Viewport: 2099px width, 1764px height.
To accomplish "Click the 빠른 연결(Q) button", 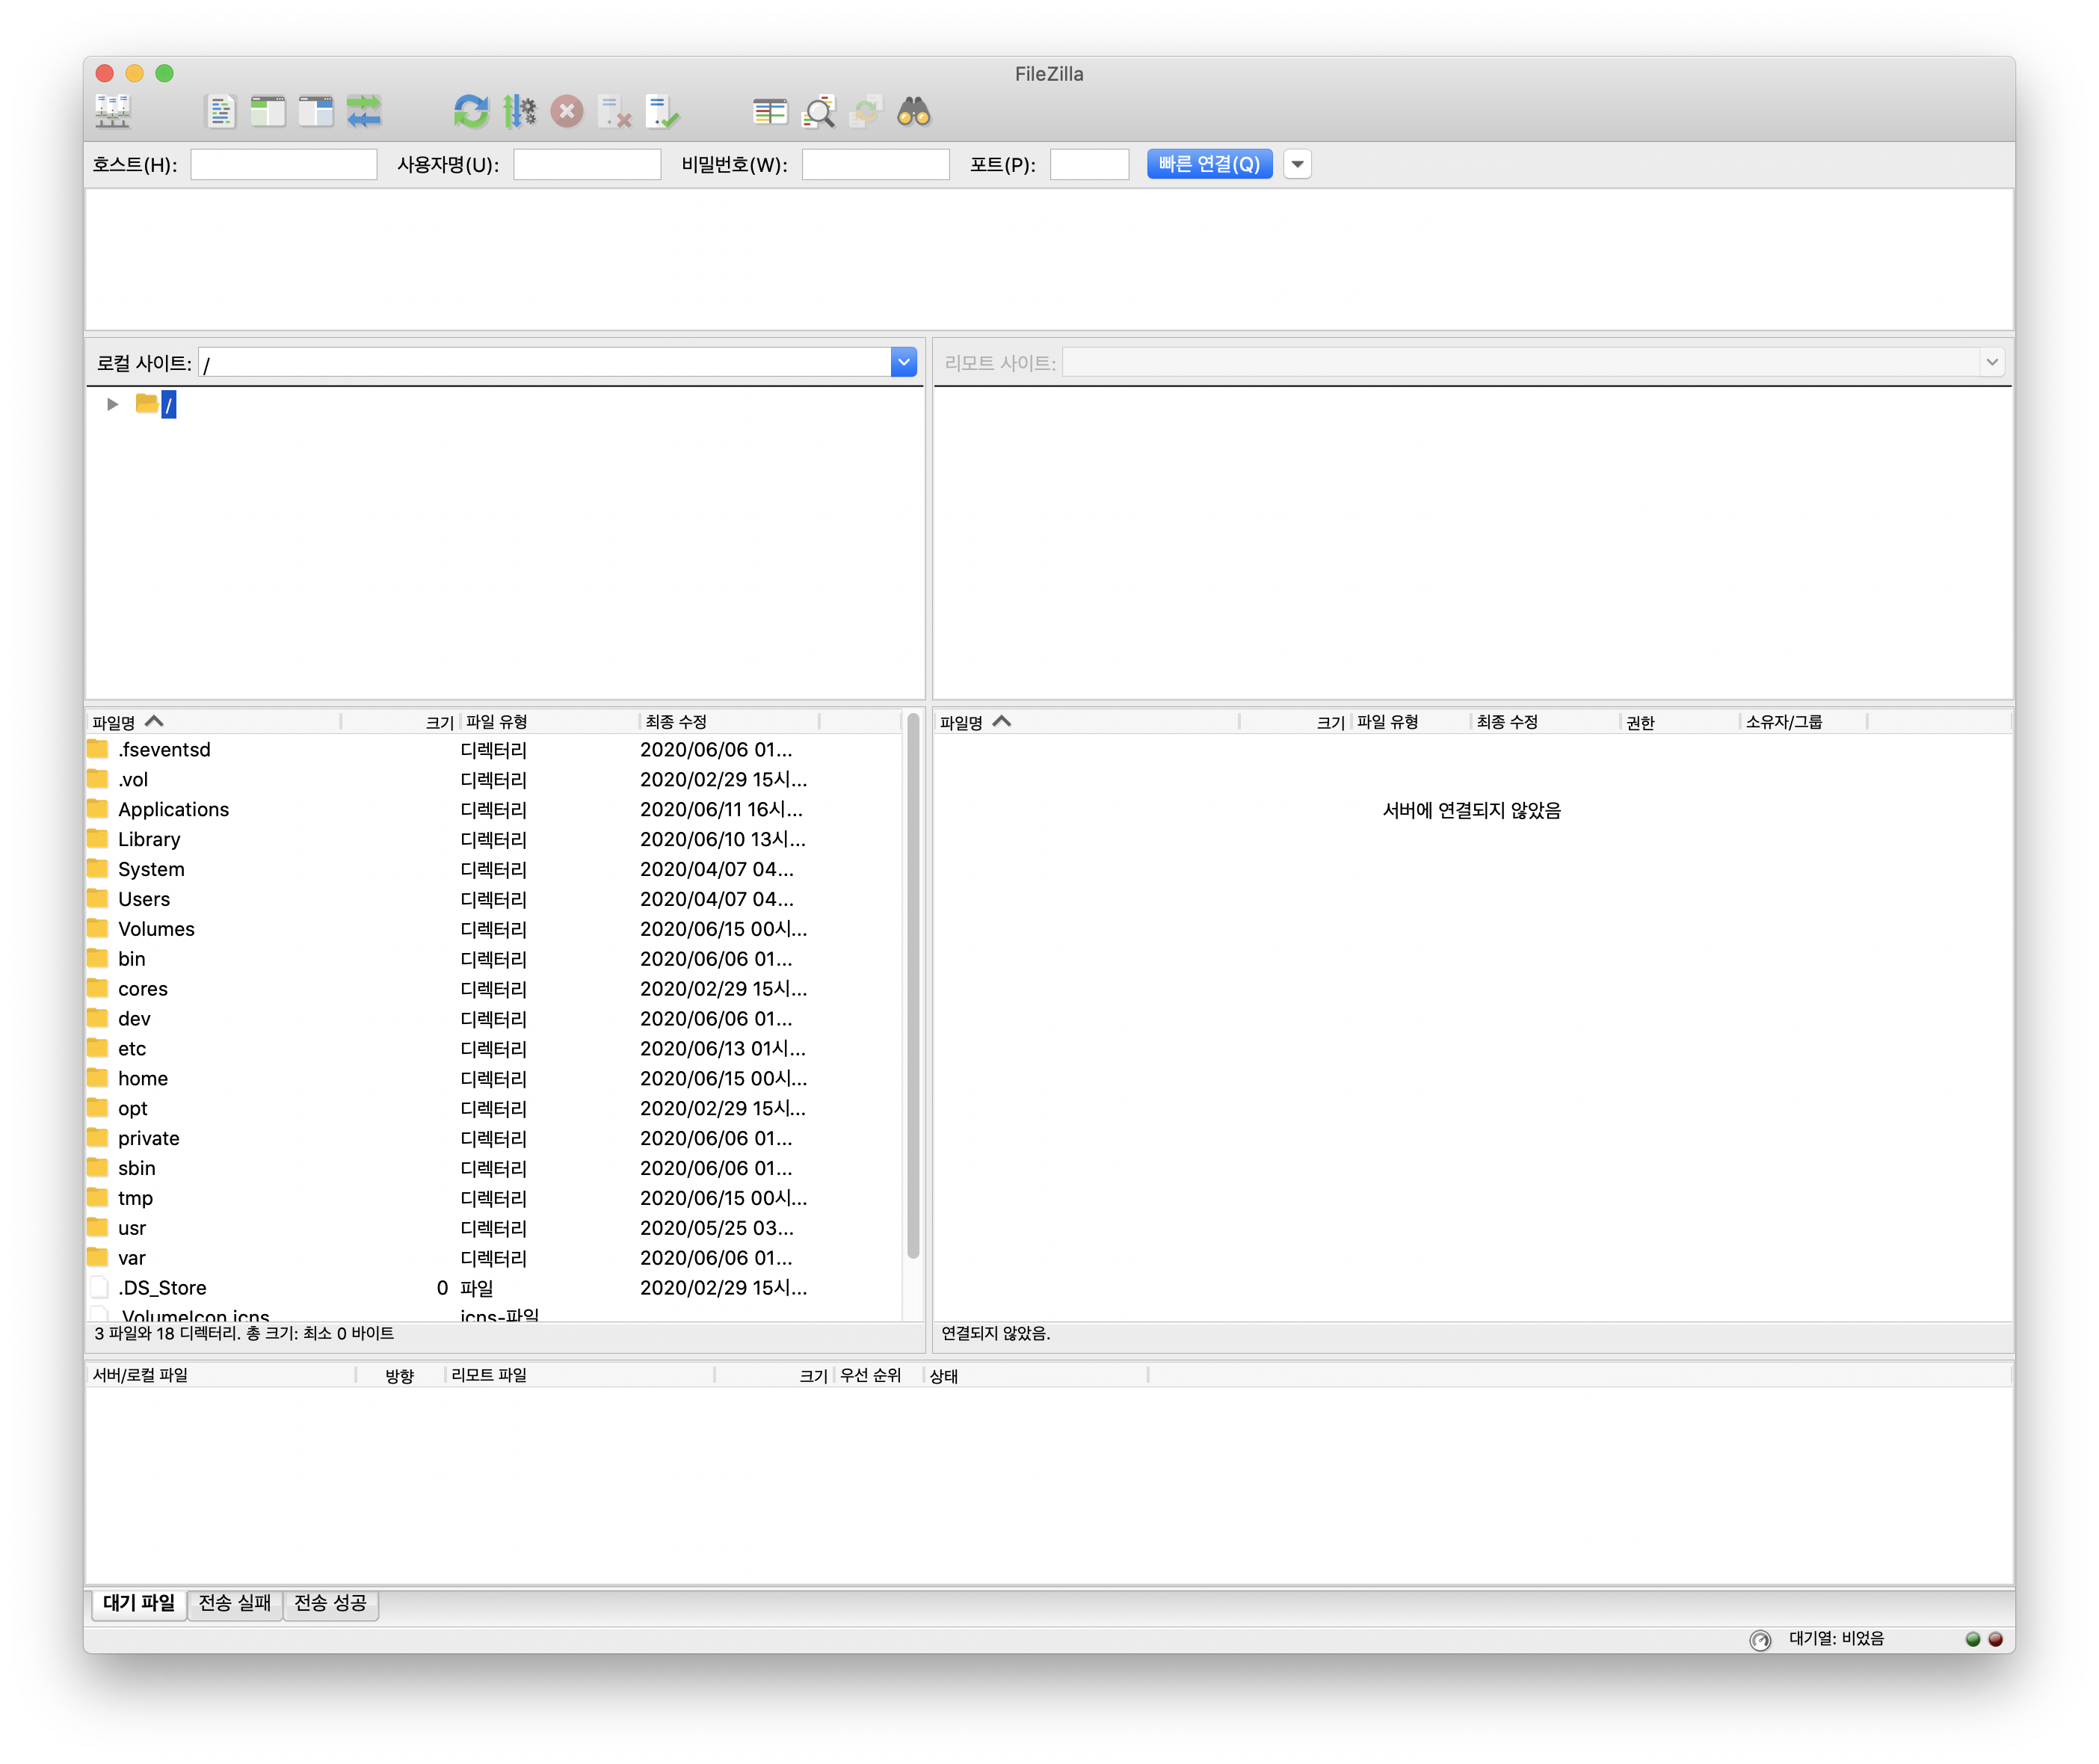I will click(1209, 164).
